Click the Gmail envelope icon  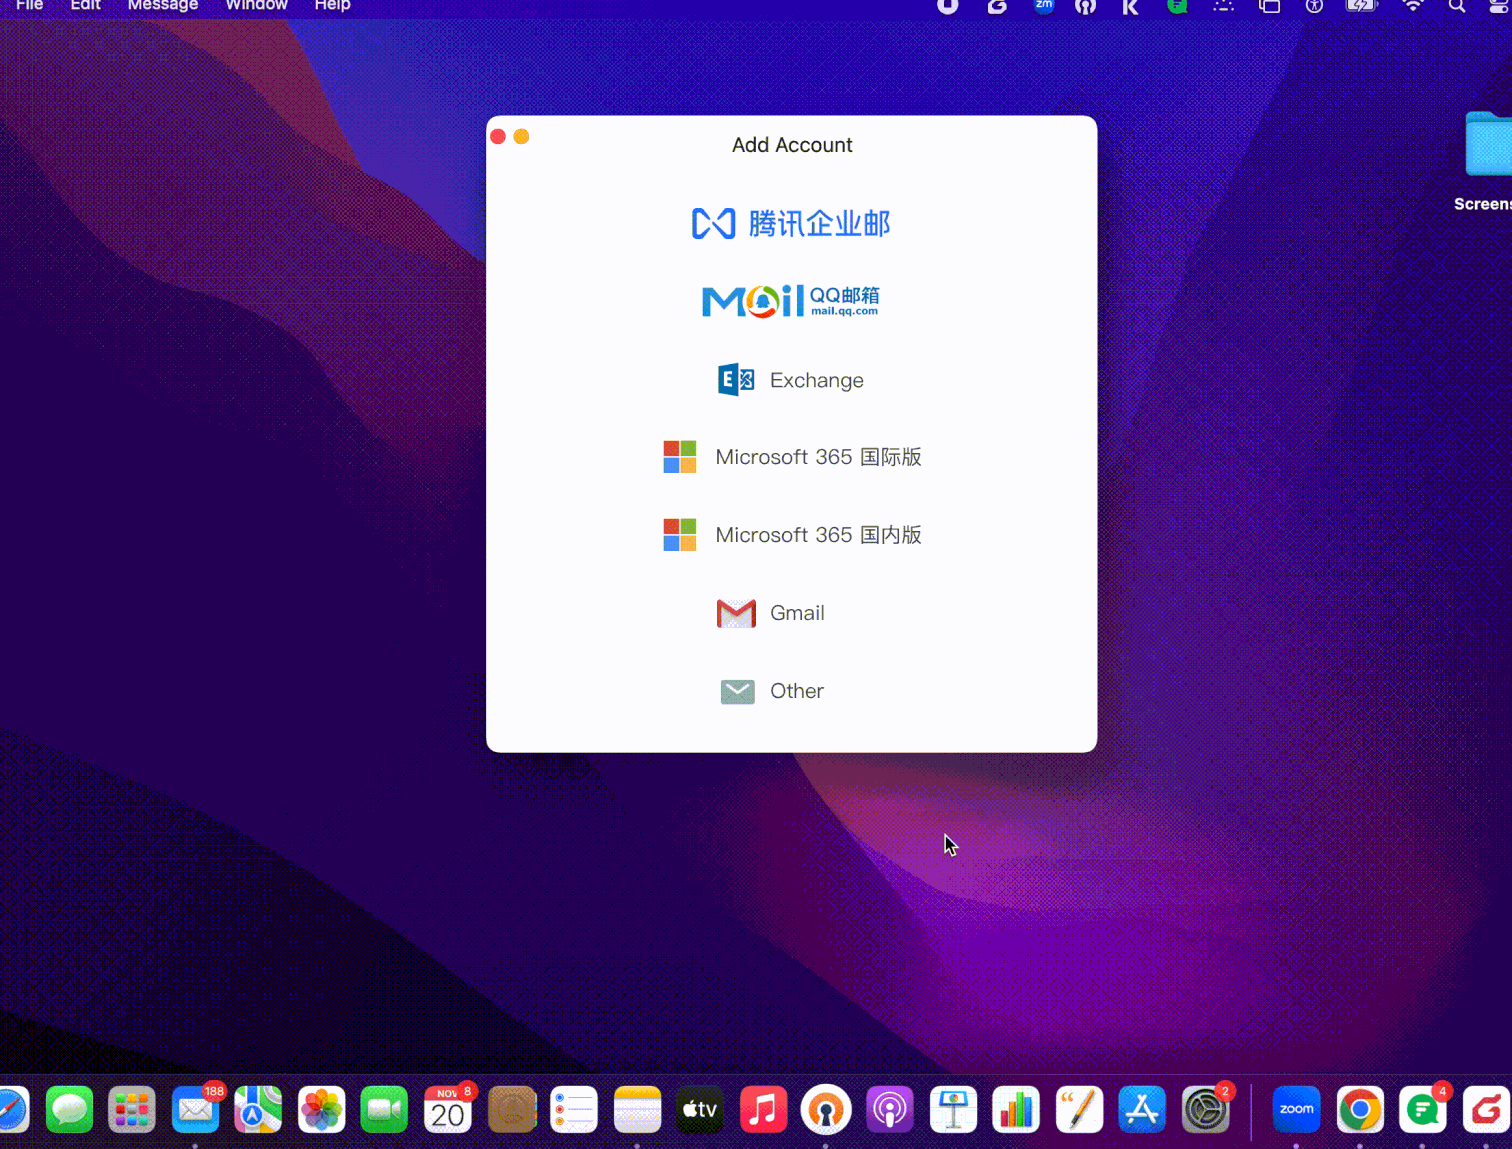coord(737,613)
